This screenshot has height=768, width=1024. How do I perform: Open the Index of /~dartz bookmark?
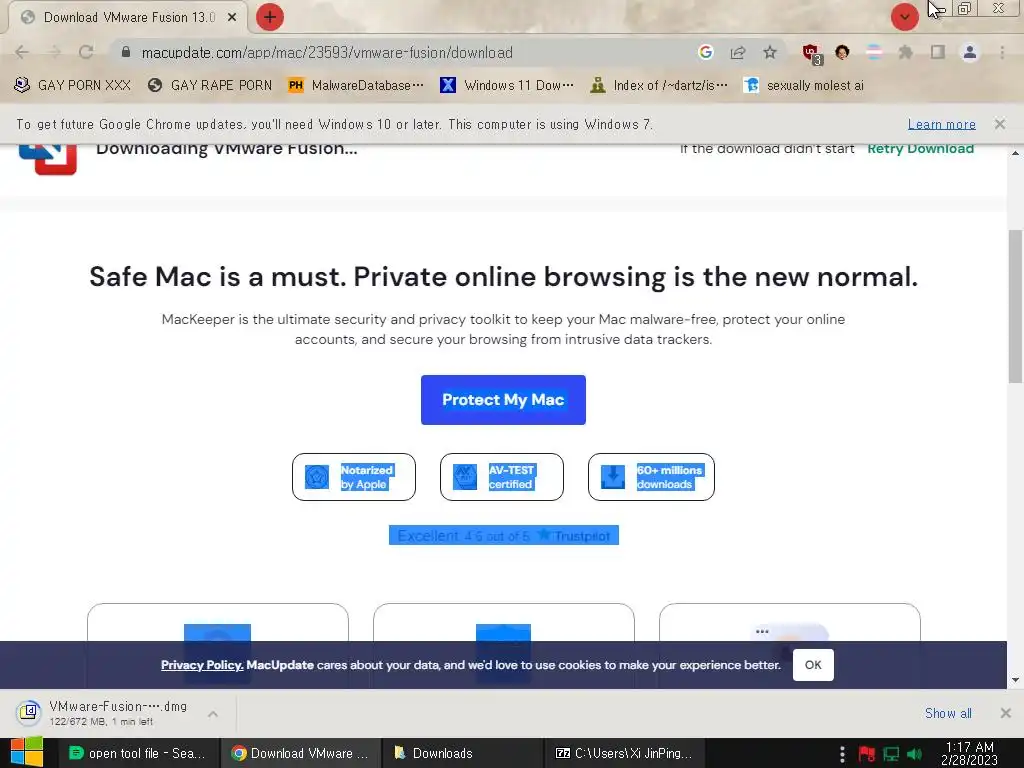(x=658, y=86)
